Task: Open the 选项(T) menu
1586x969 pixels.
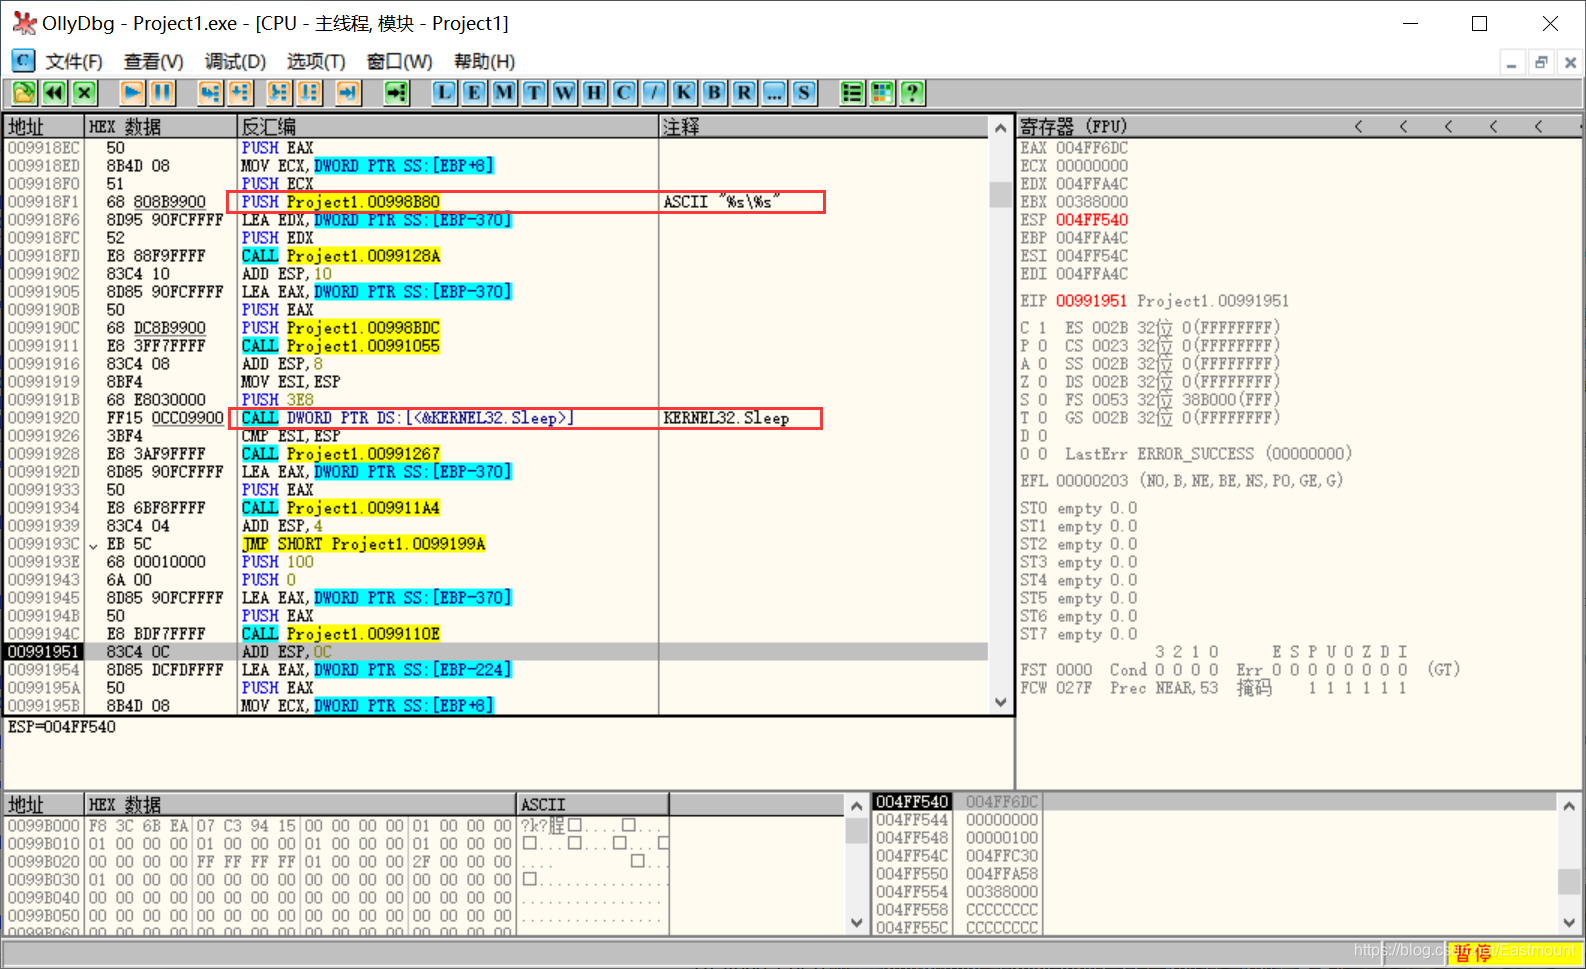Action: pyautogui.click(x=316, y=61)
